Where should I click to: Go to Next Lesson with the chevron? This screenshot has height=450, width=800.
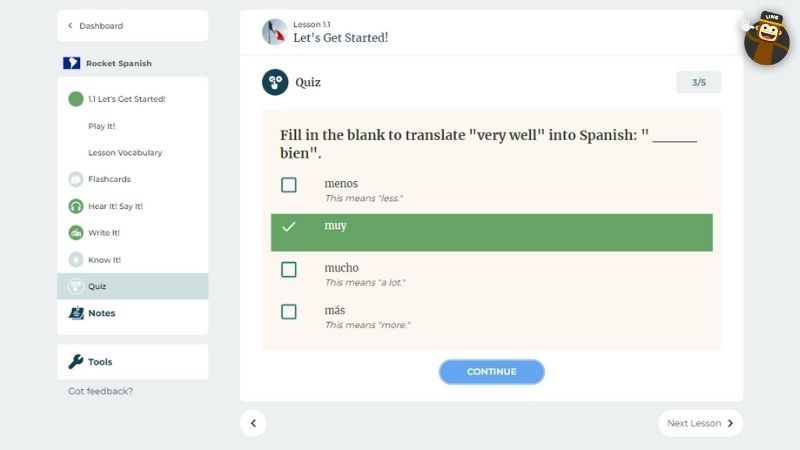coord(731,423)
